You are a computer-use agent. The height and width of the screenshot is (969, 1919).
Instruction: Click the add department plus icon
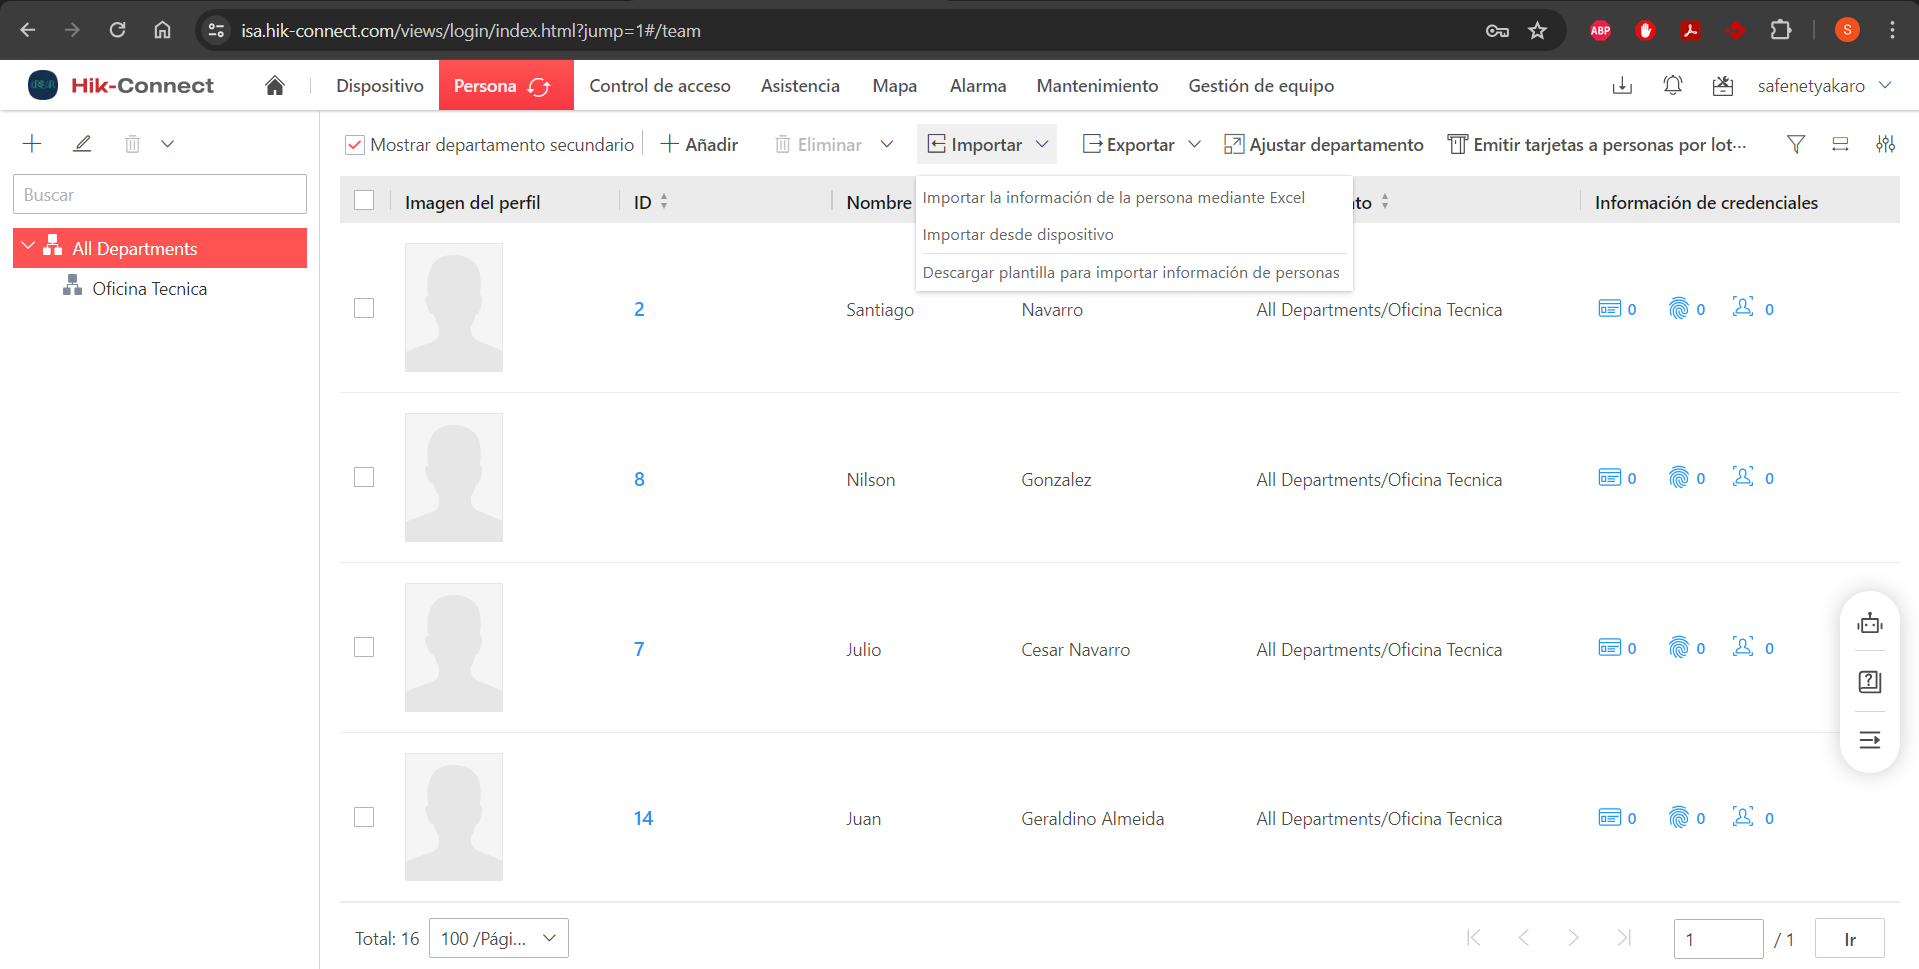(32, 144)
